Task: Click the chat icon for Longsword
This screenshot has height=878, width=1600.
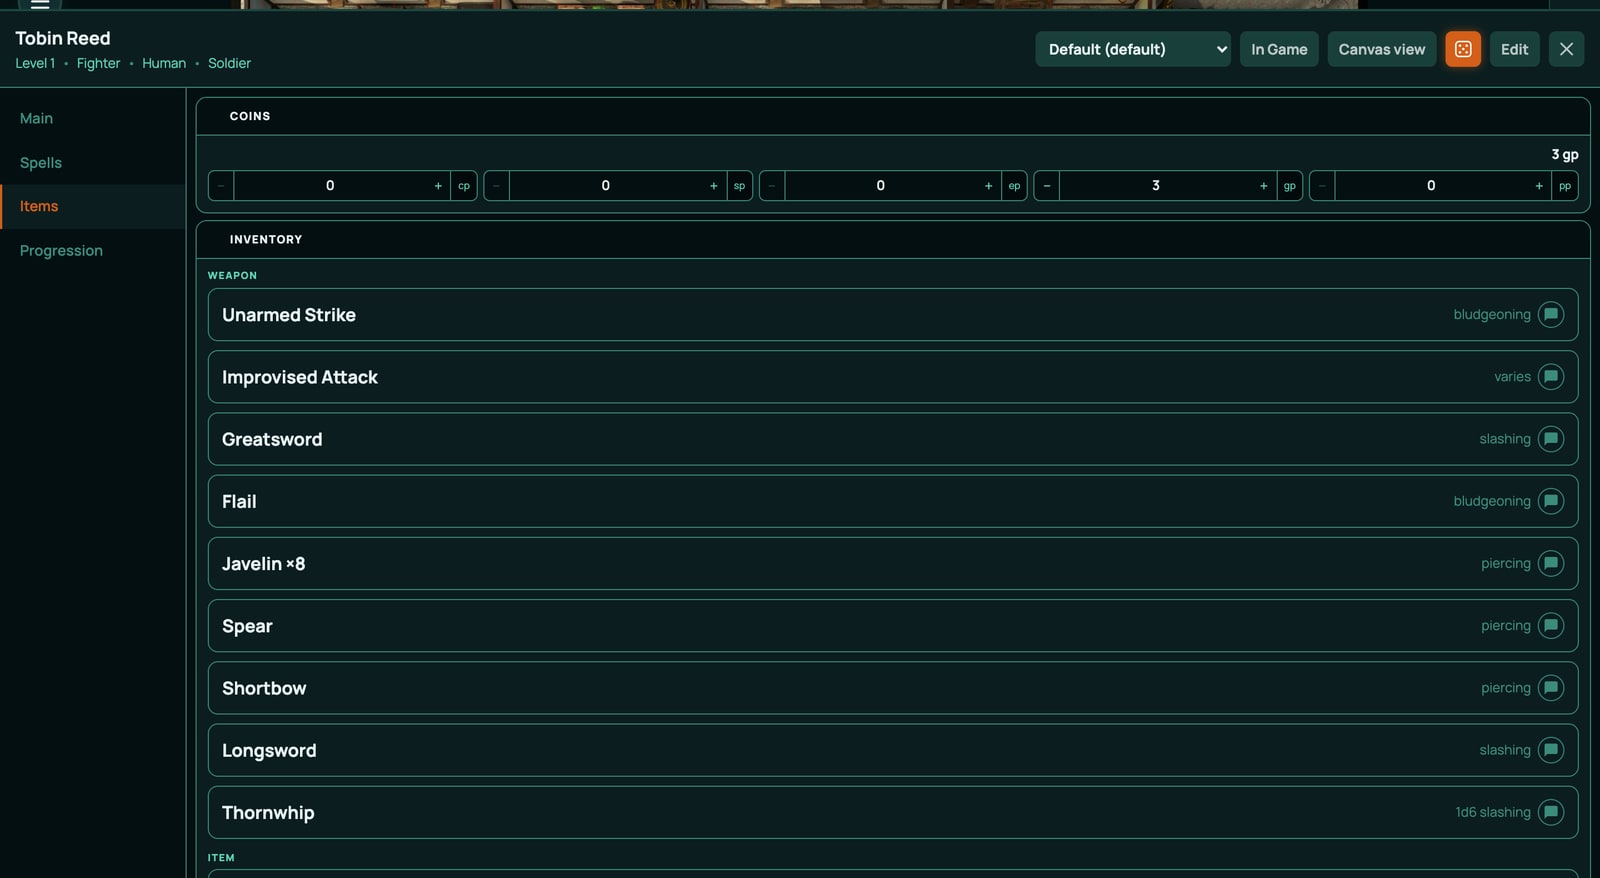Action: 1551,750
